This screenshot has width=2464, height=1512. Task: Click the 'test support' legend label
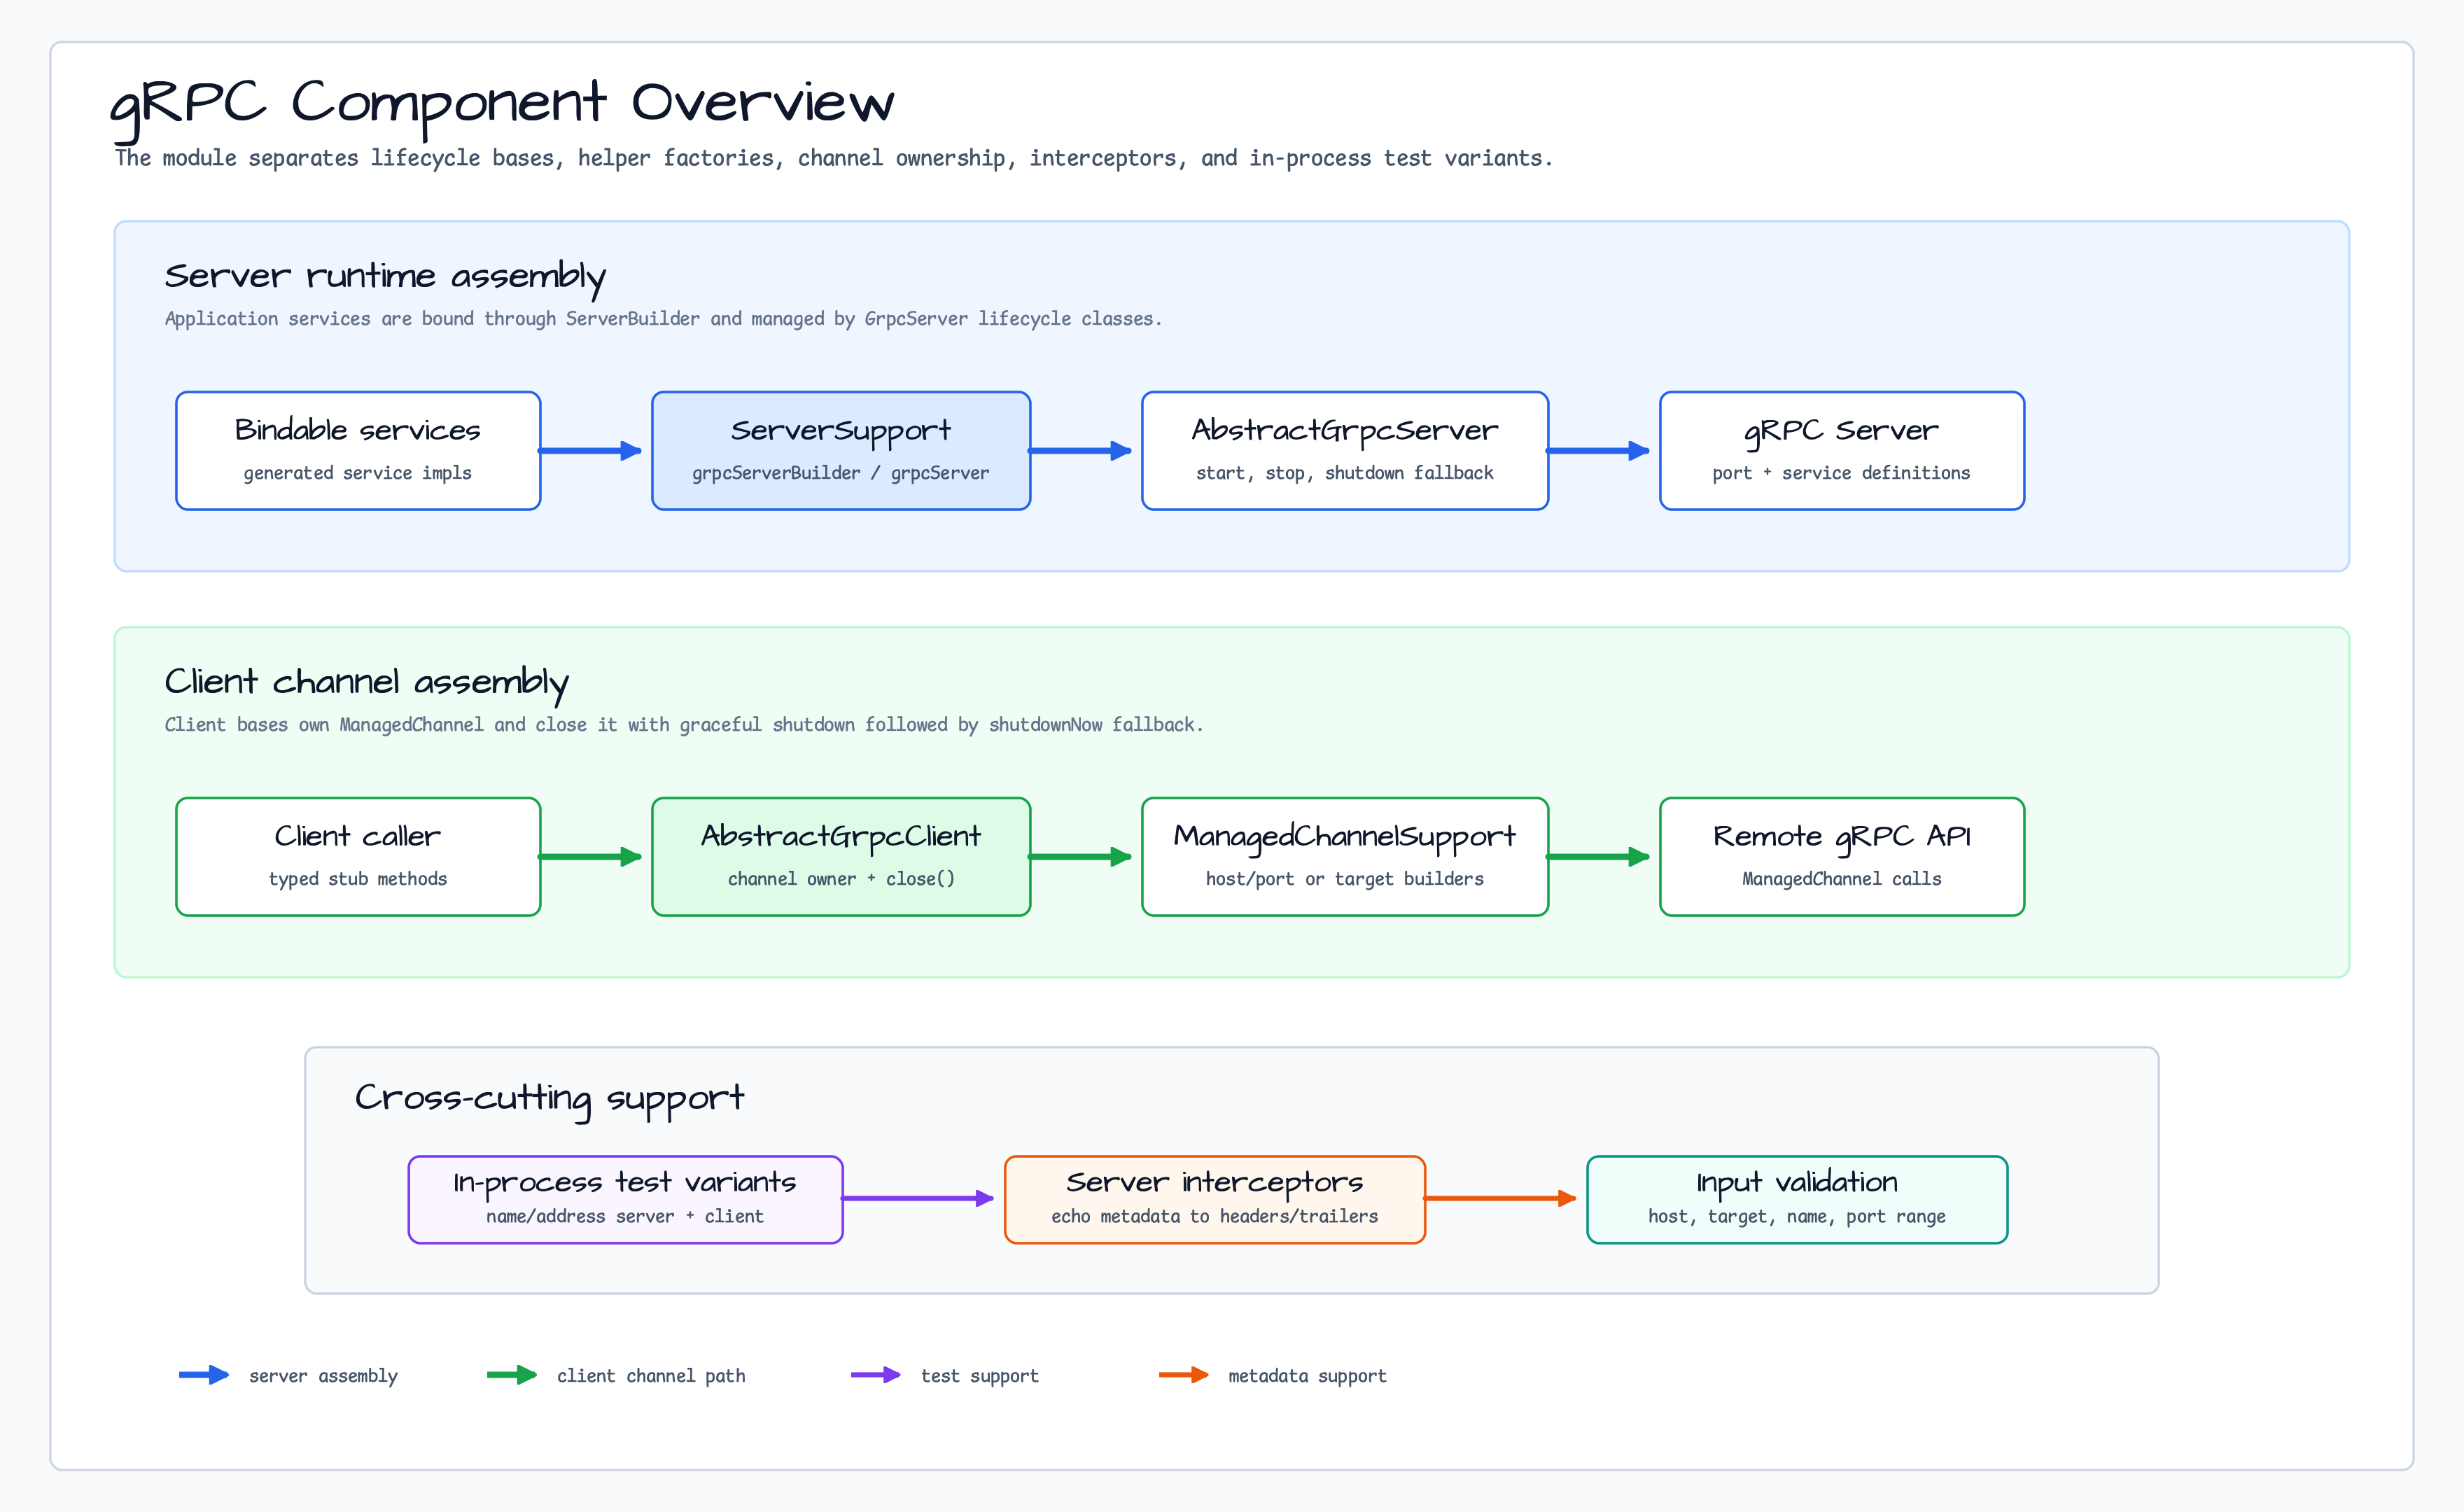979,1376
